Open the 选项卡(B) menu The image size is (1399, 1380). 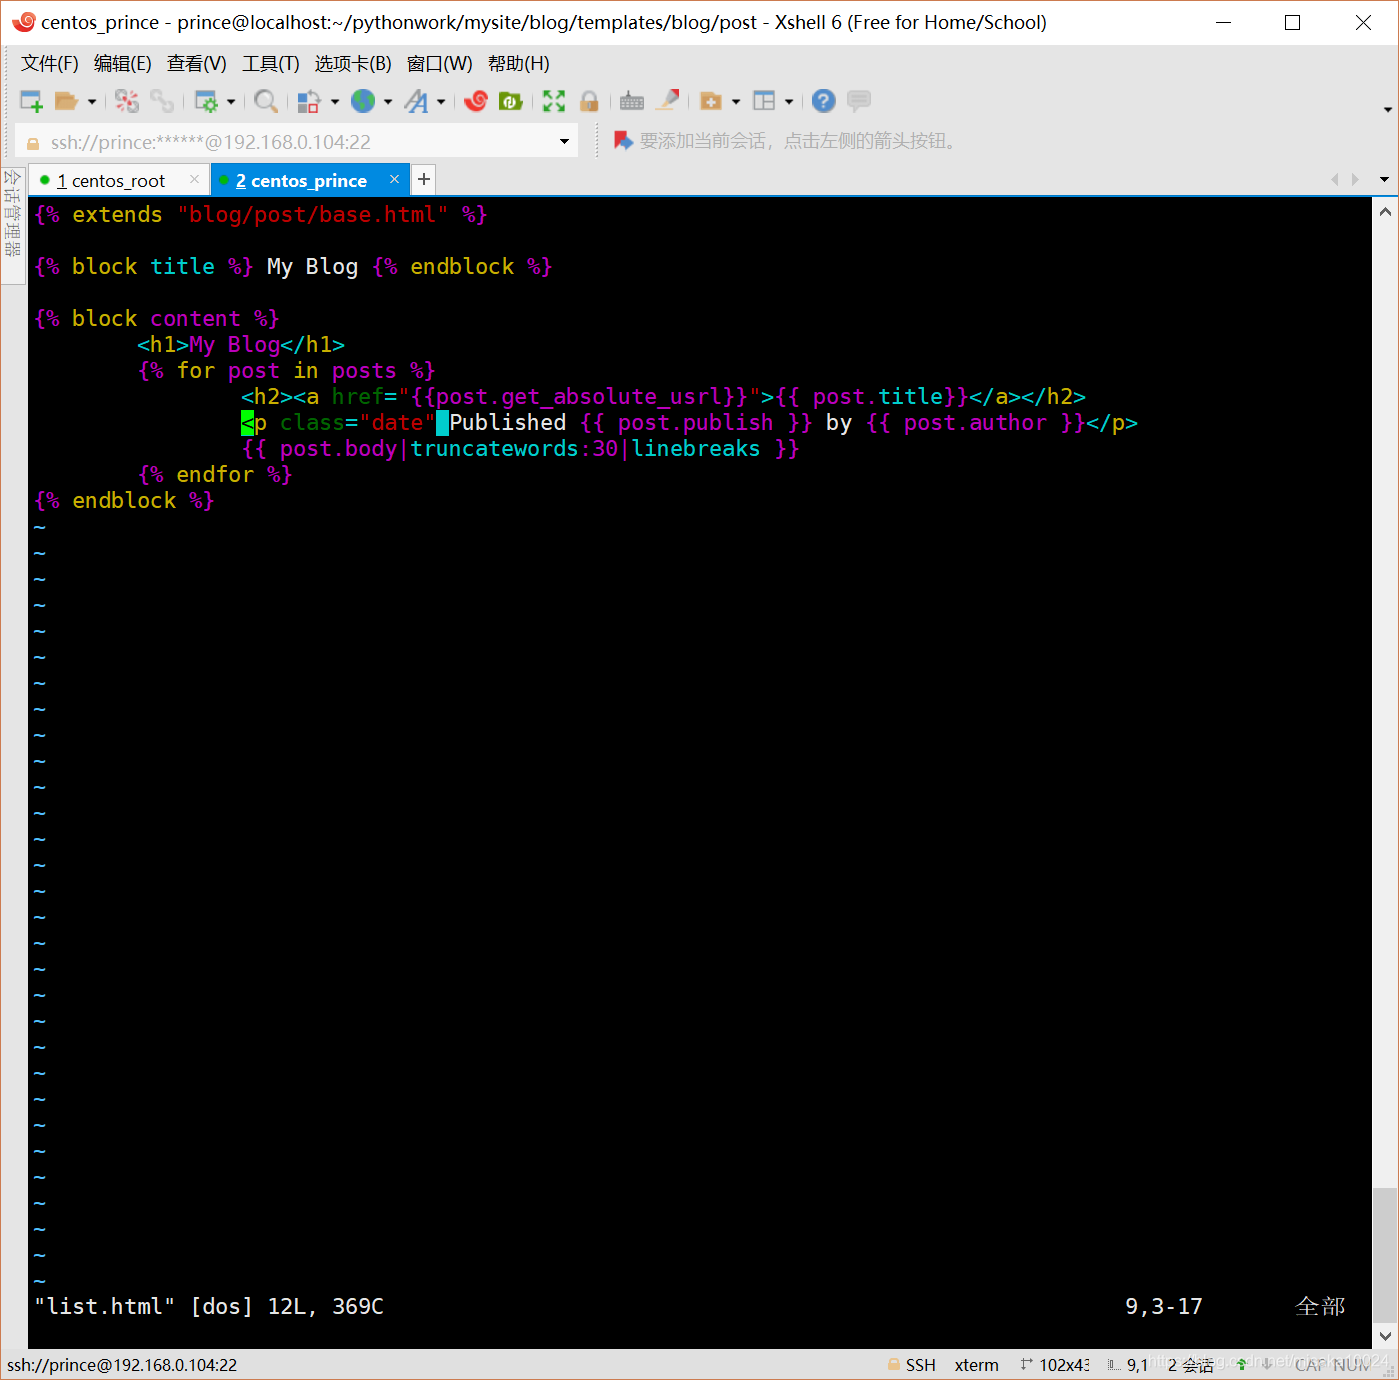click(x=353, y=64)
